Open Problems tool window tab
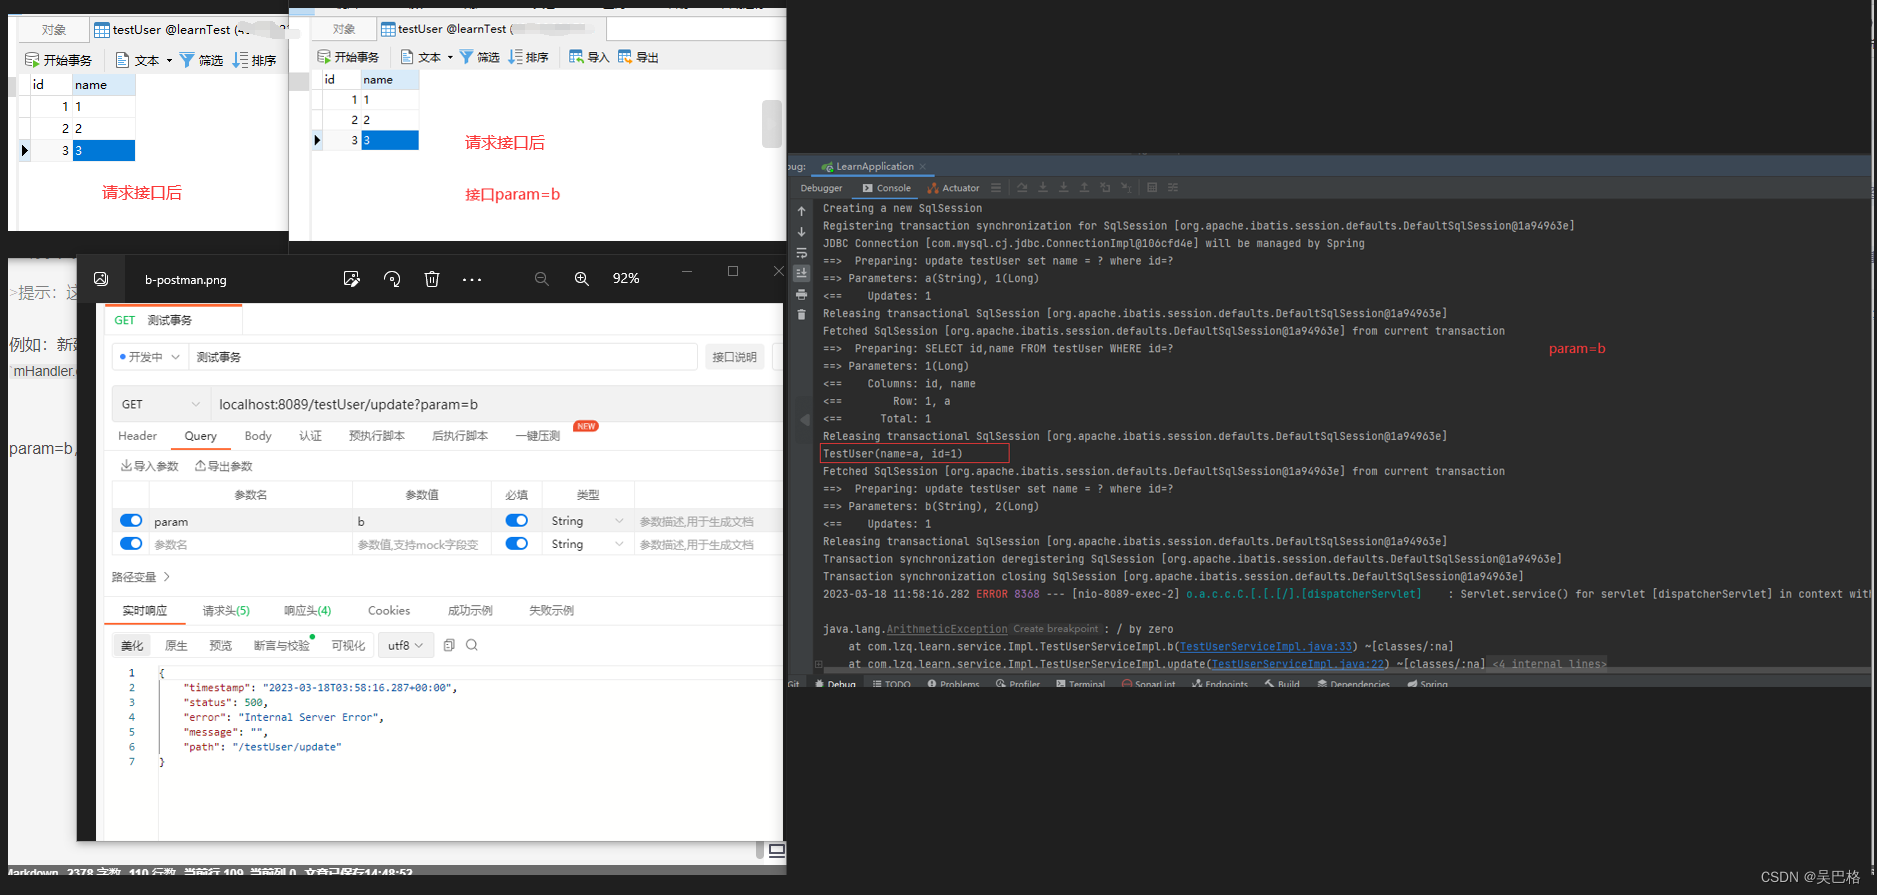The image size is (1877, 895). click(953, 684)
